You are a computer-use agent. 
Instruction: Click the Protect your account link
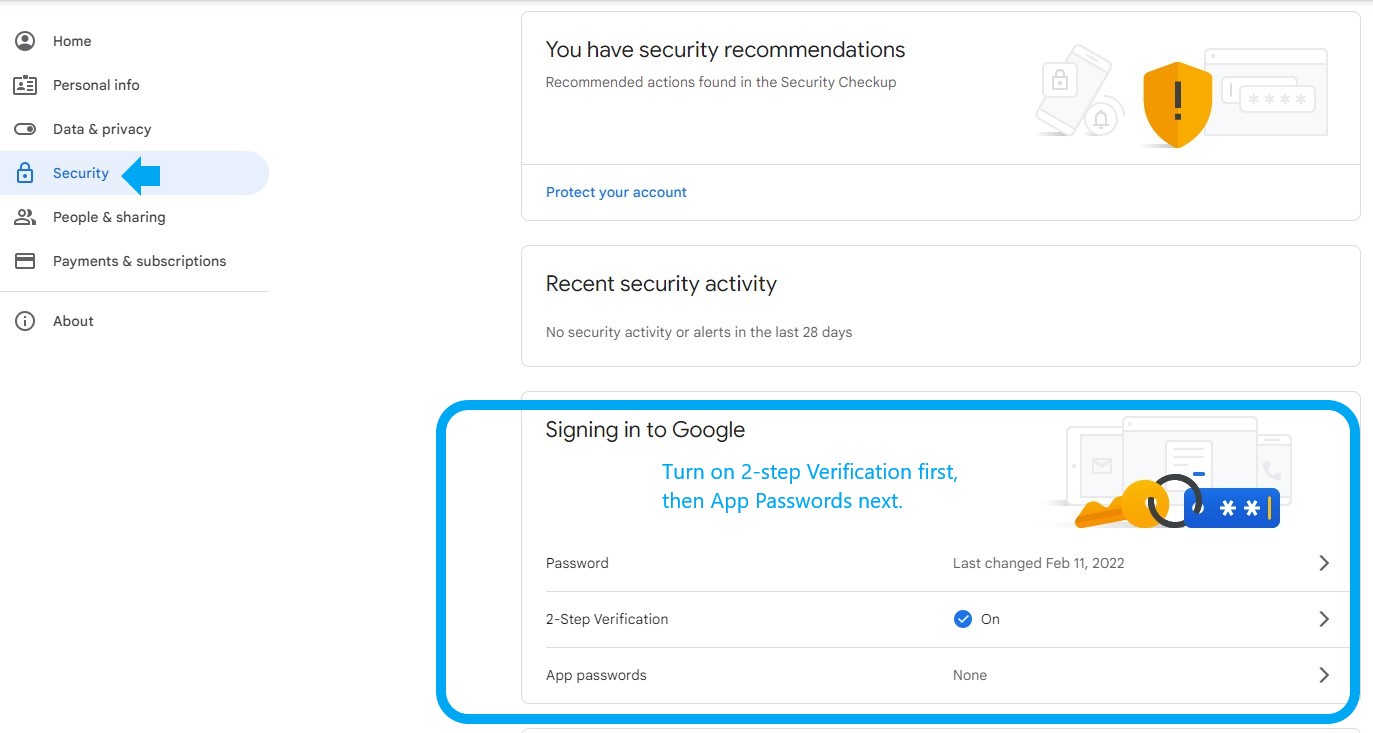pos(616,192)
